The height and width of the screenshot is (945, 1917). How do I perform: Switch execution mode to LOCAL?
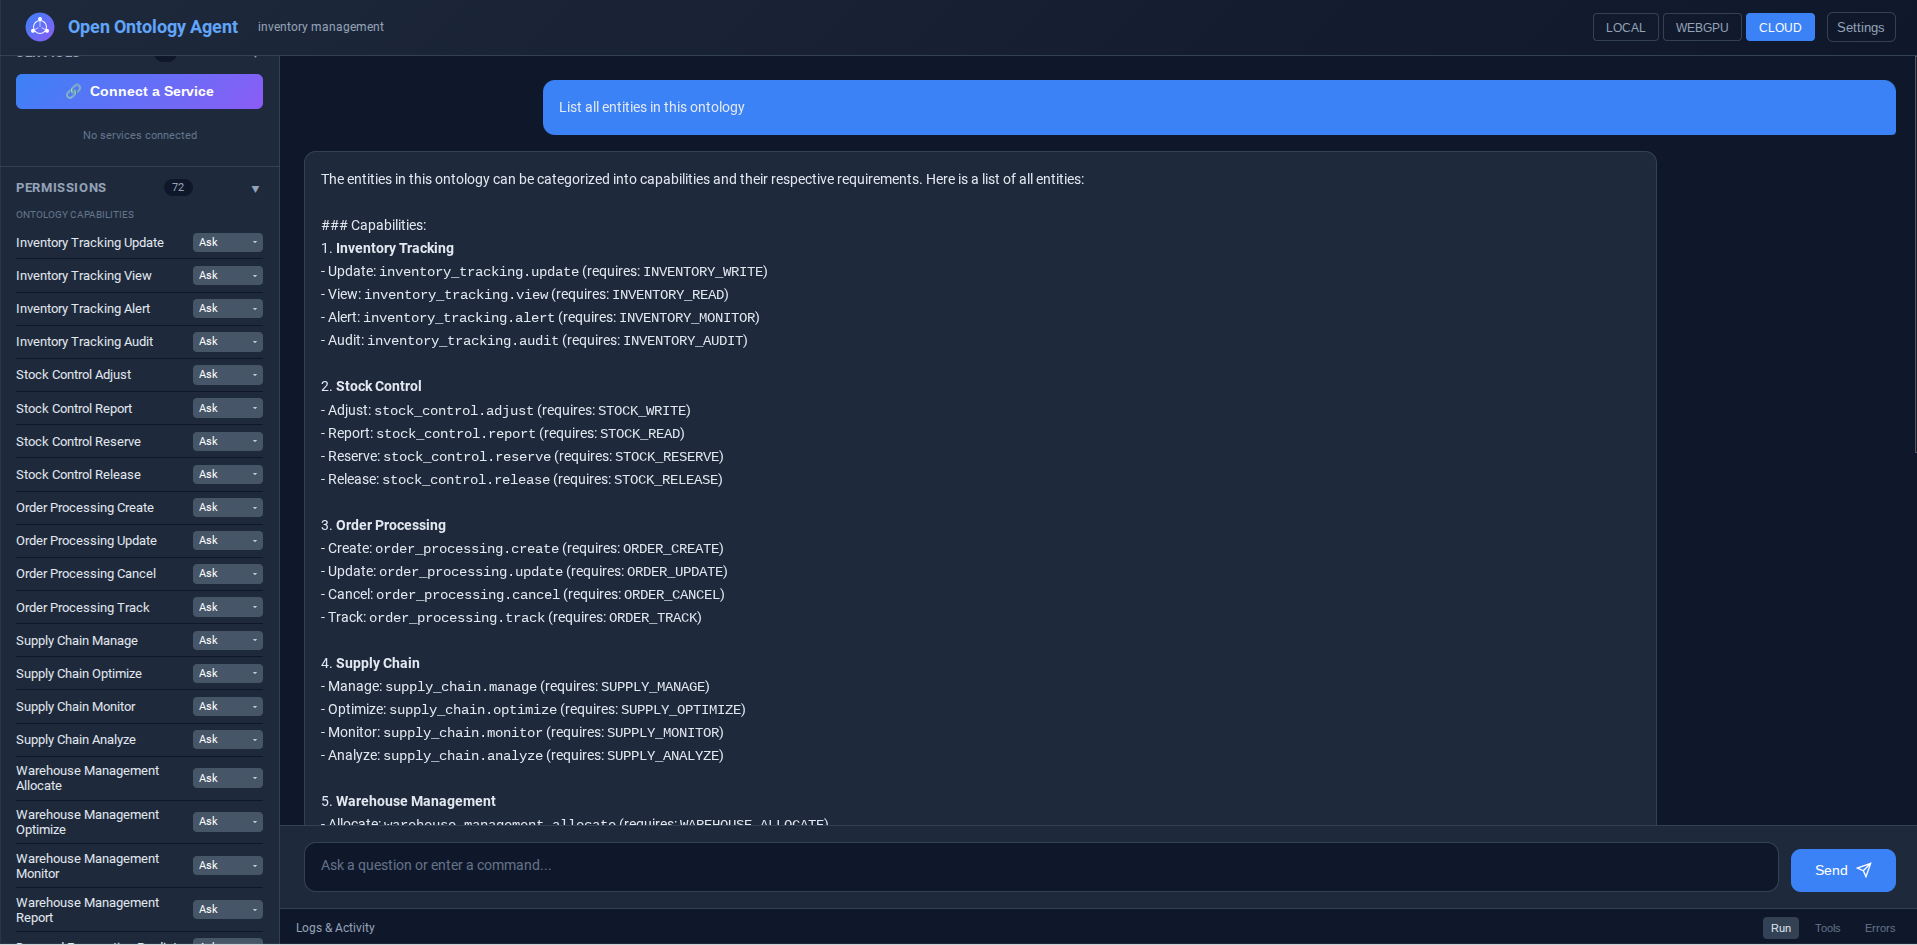pyautogui.click(x=1625, y=27)
